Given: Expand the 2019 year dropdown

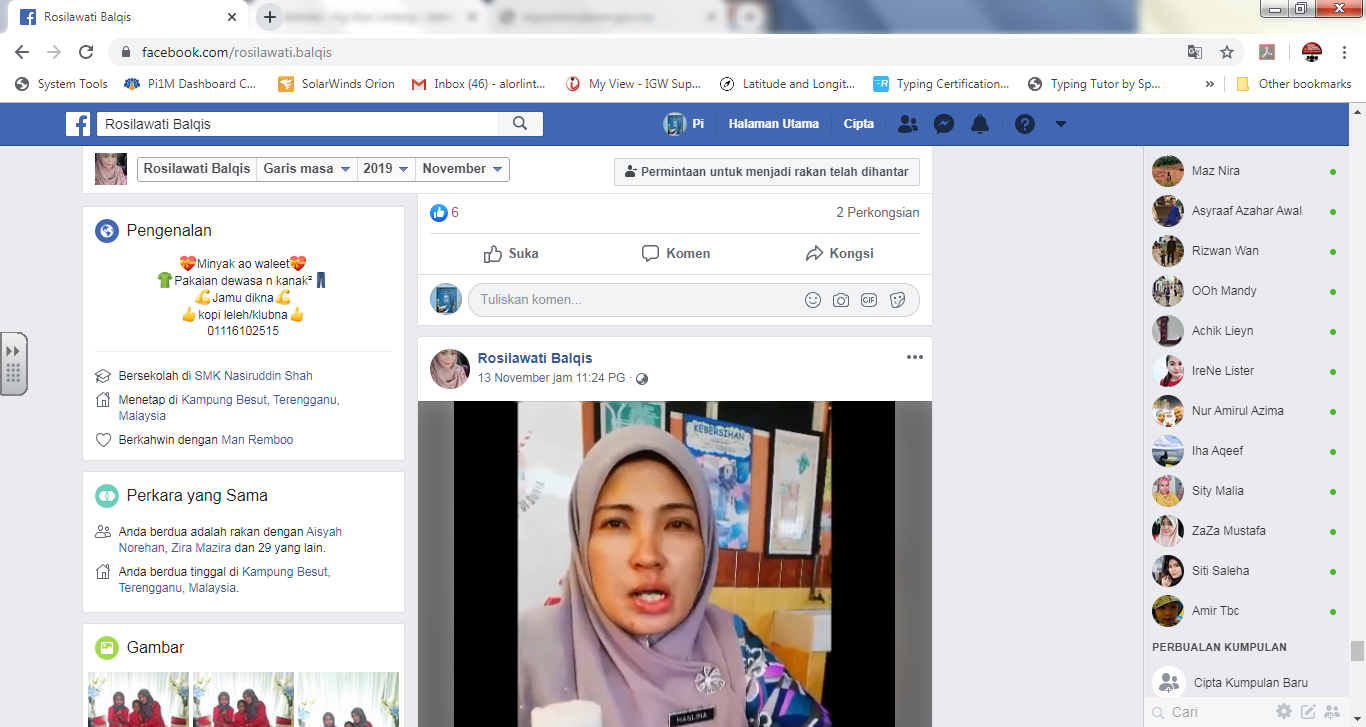Looking at the screenshot, I should click(x=386, y=169).
